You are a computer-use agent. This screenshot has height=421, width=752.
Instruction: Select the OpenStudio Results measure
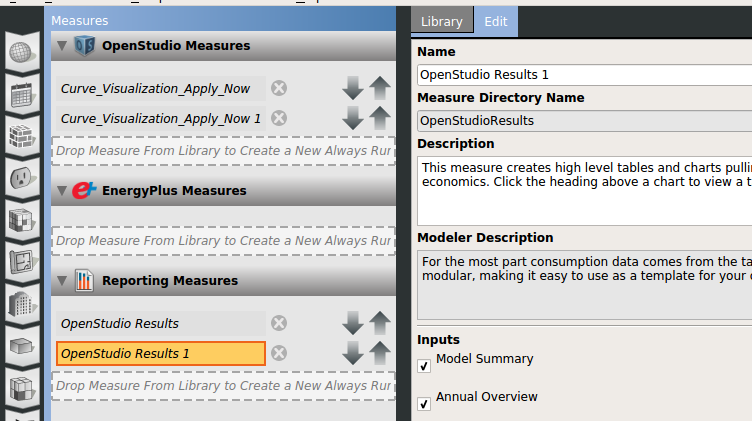pyautogui.click(x=161, y=323)
